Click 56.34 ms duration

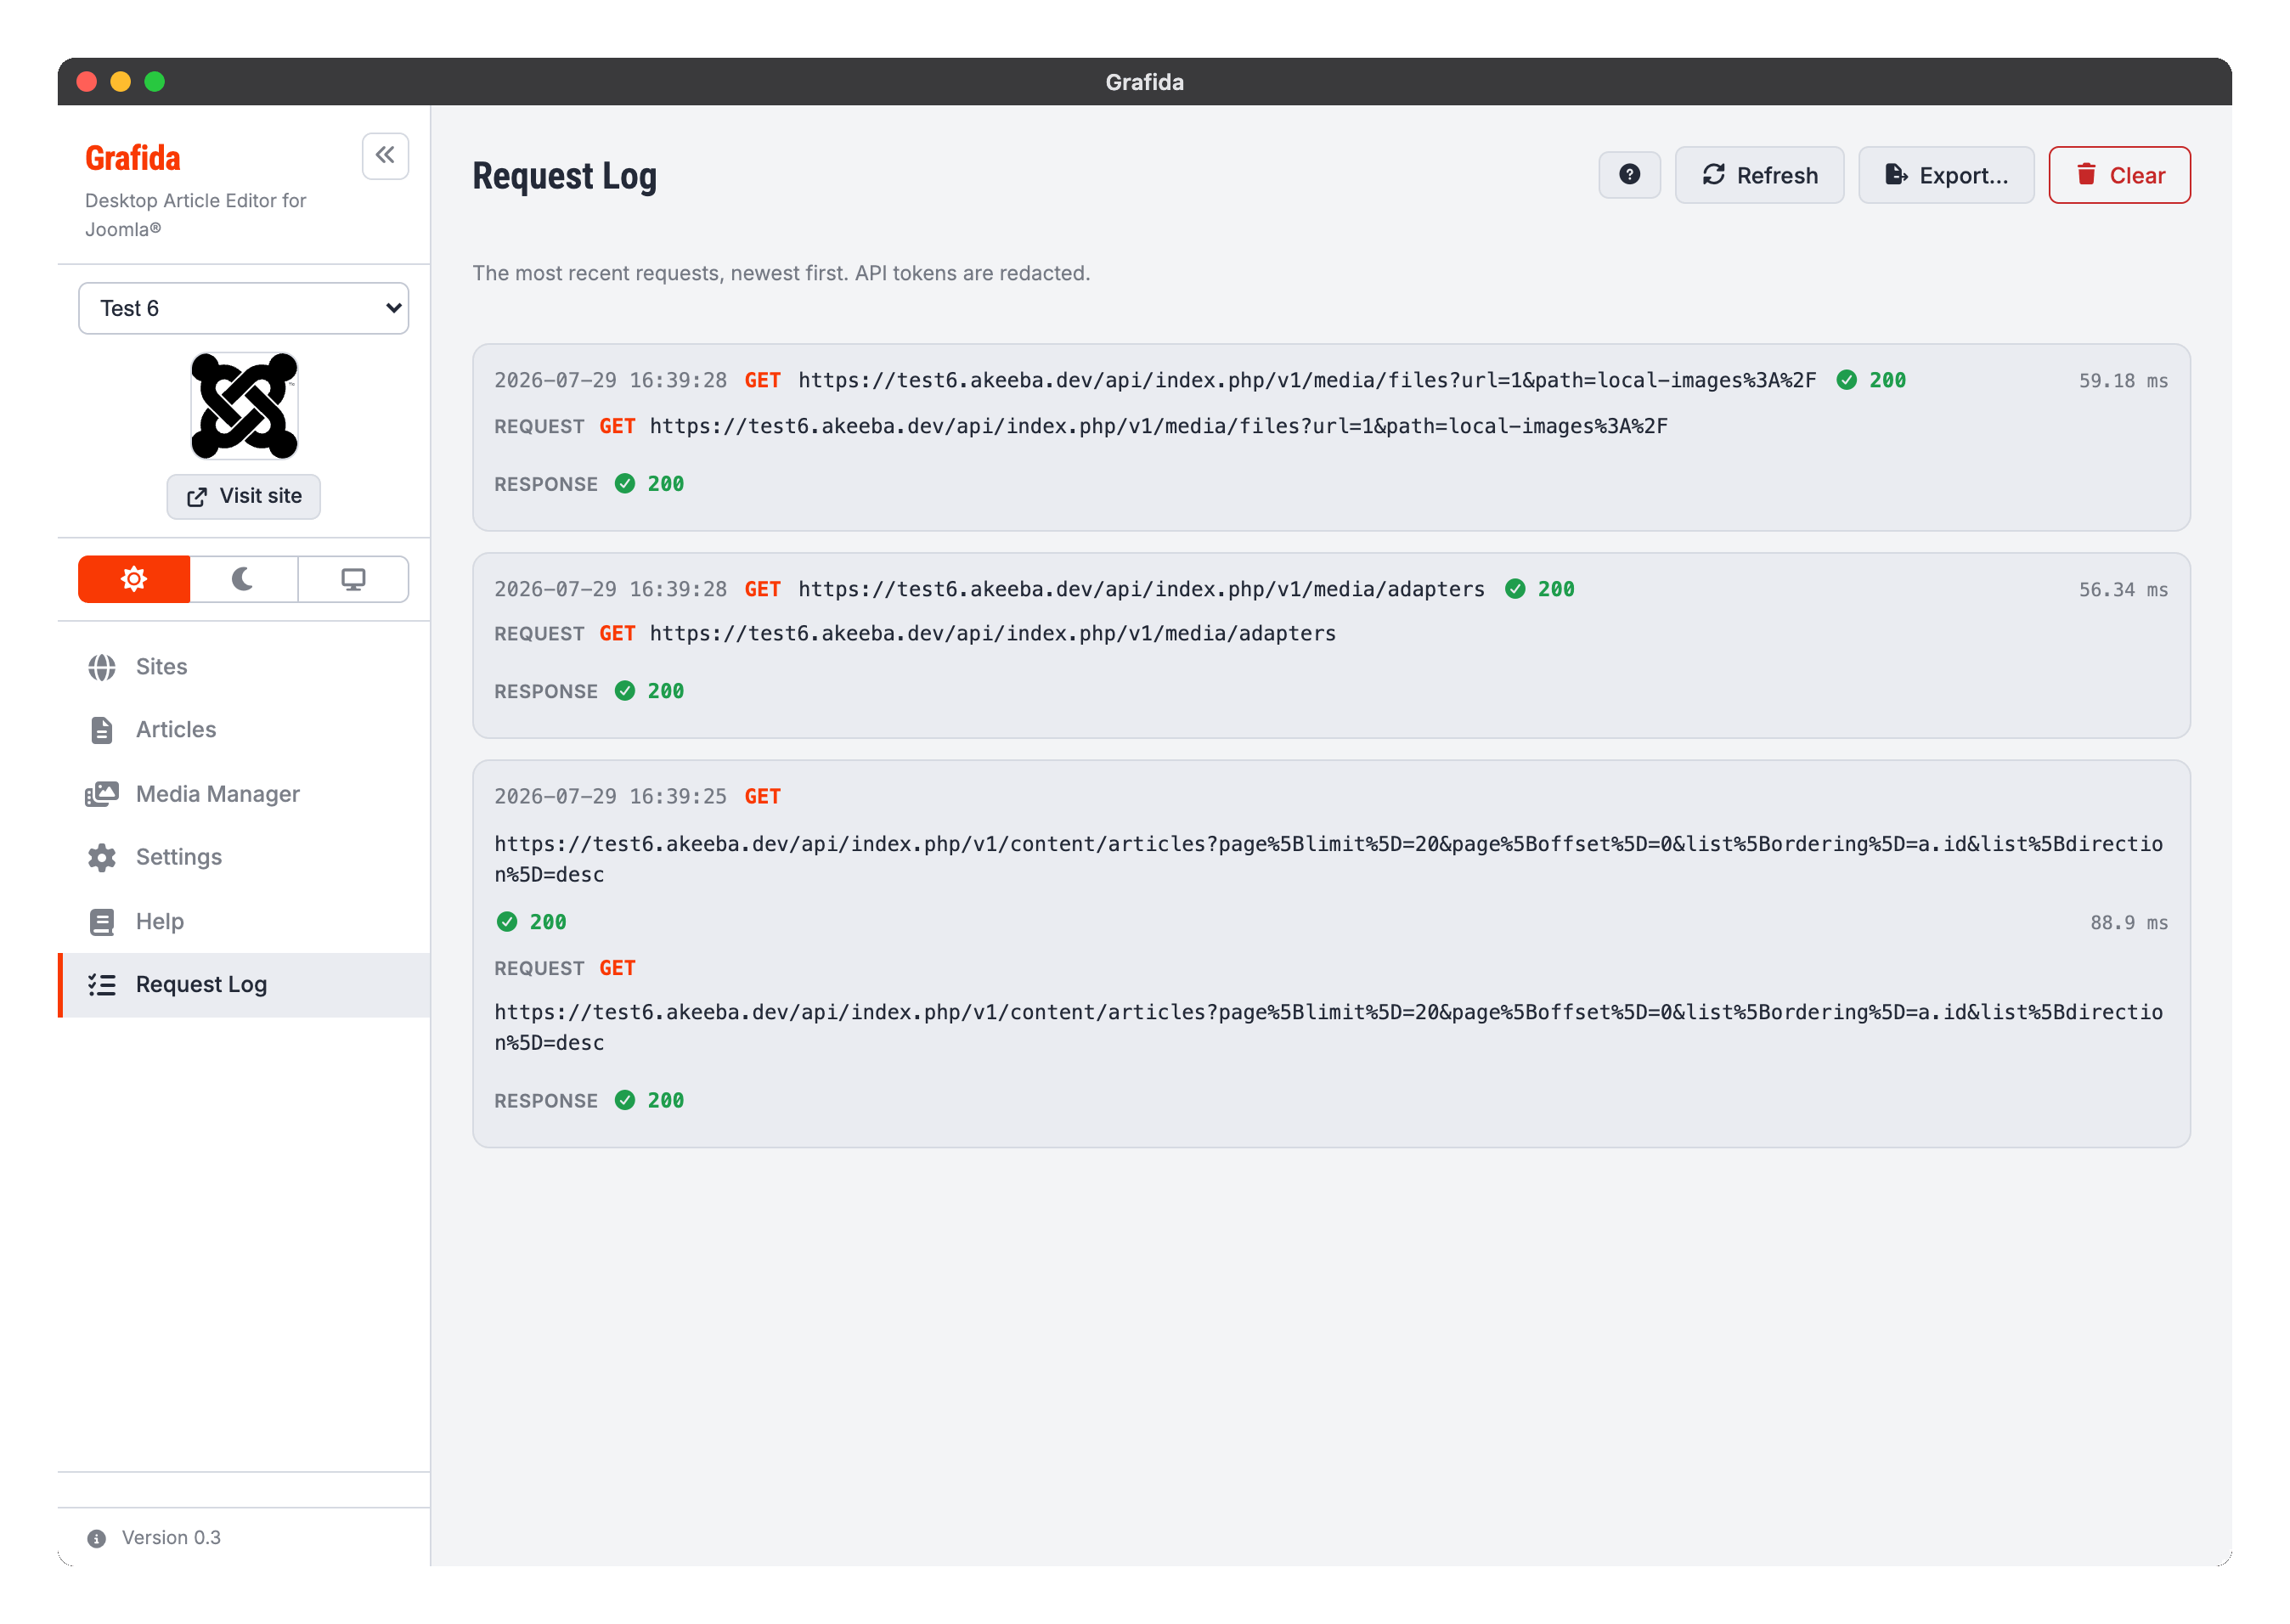click(2123, 590)
